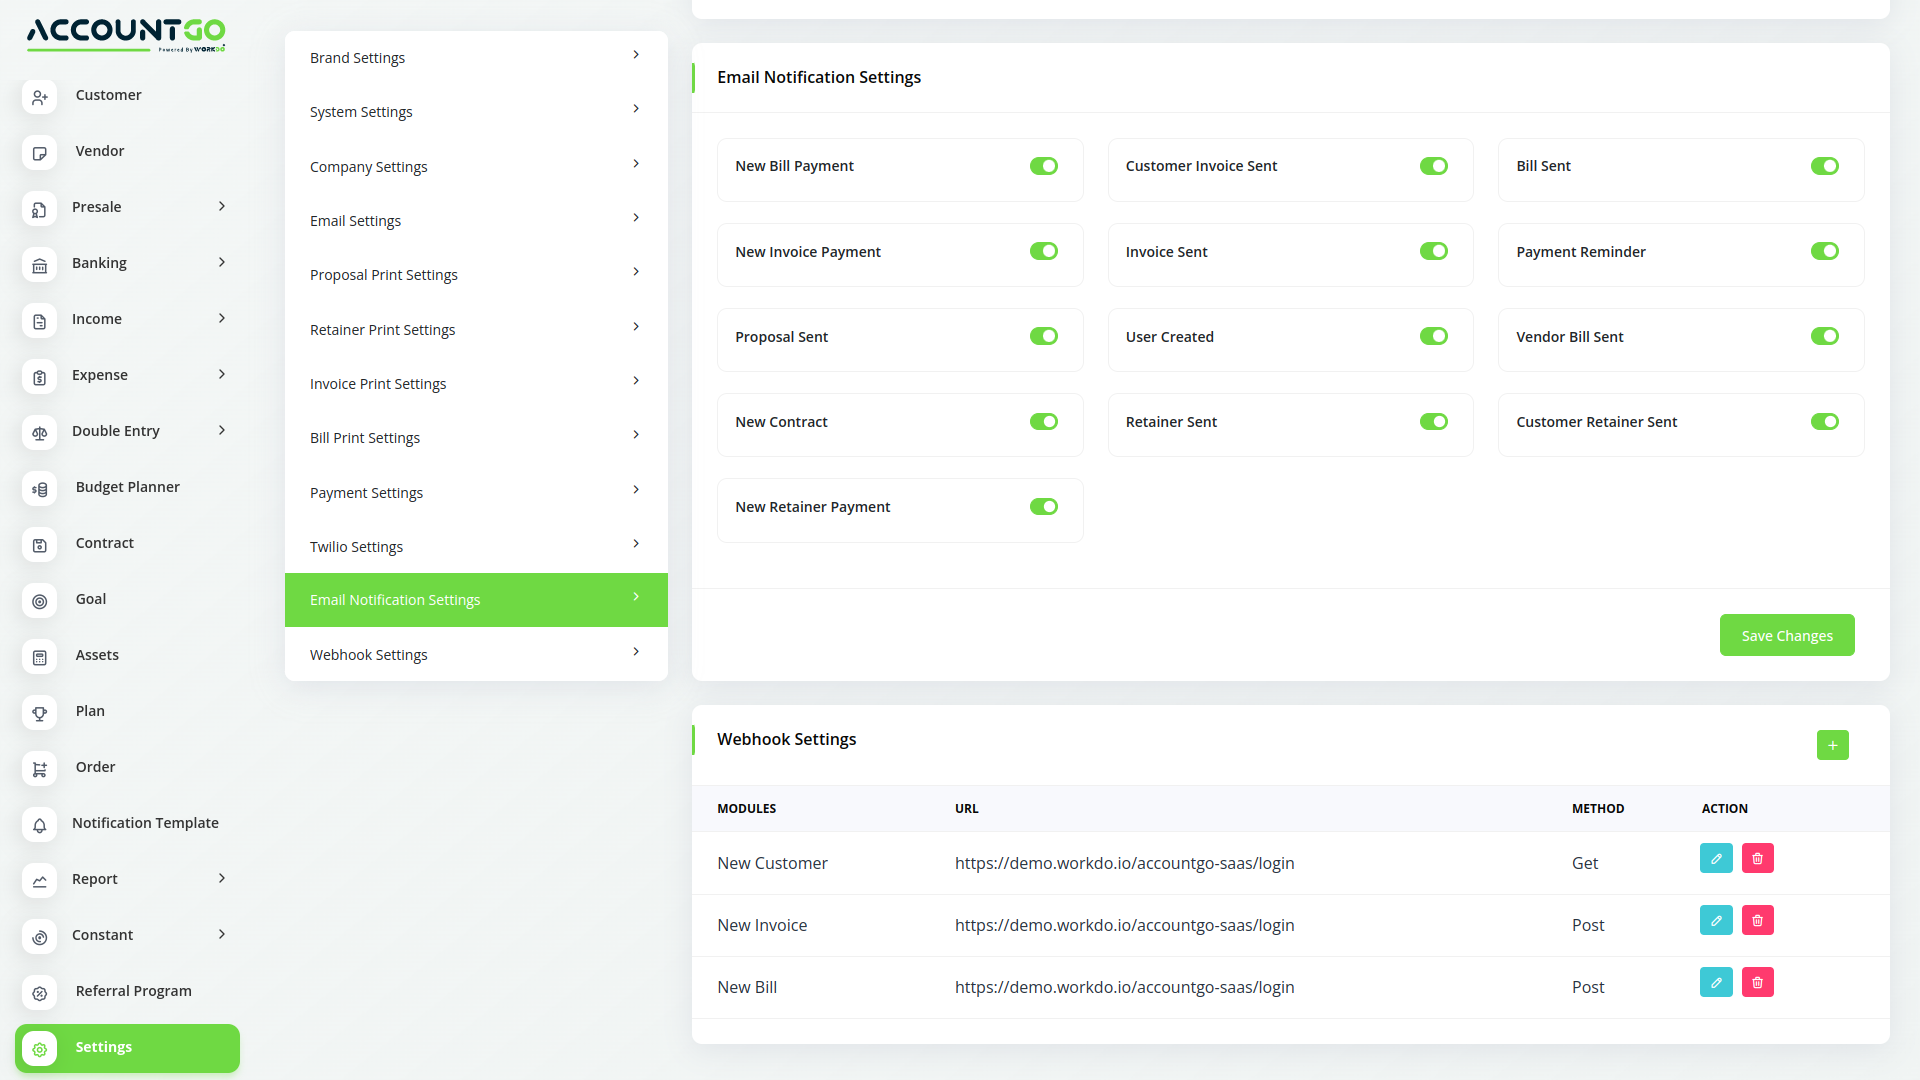
Task: Open the New Bill webhook URL link
Action: click(x=1124, y=987)
